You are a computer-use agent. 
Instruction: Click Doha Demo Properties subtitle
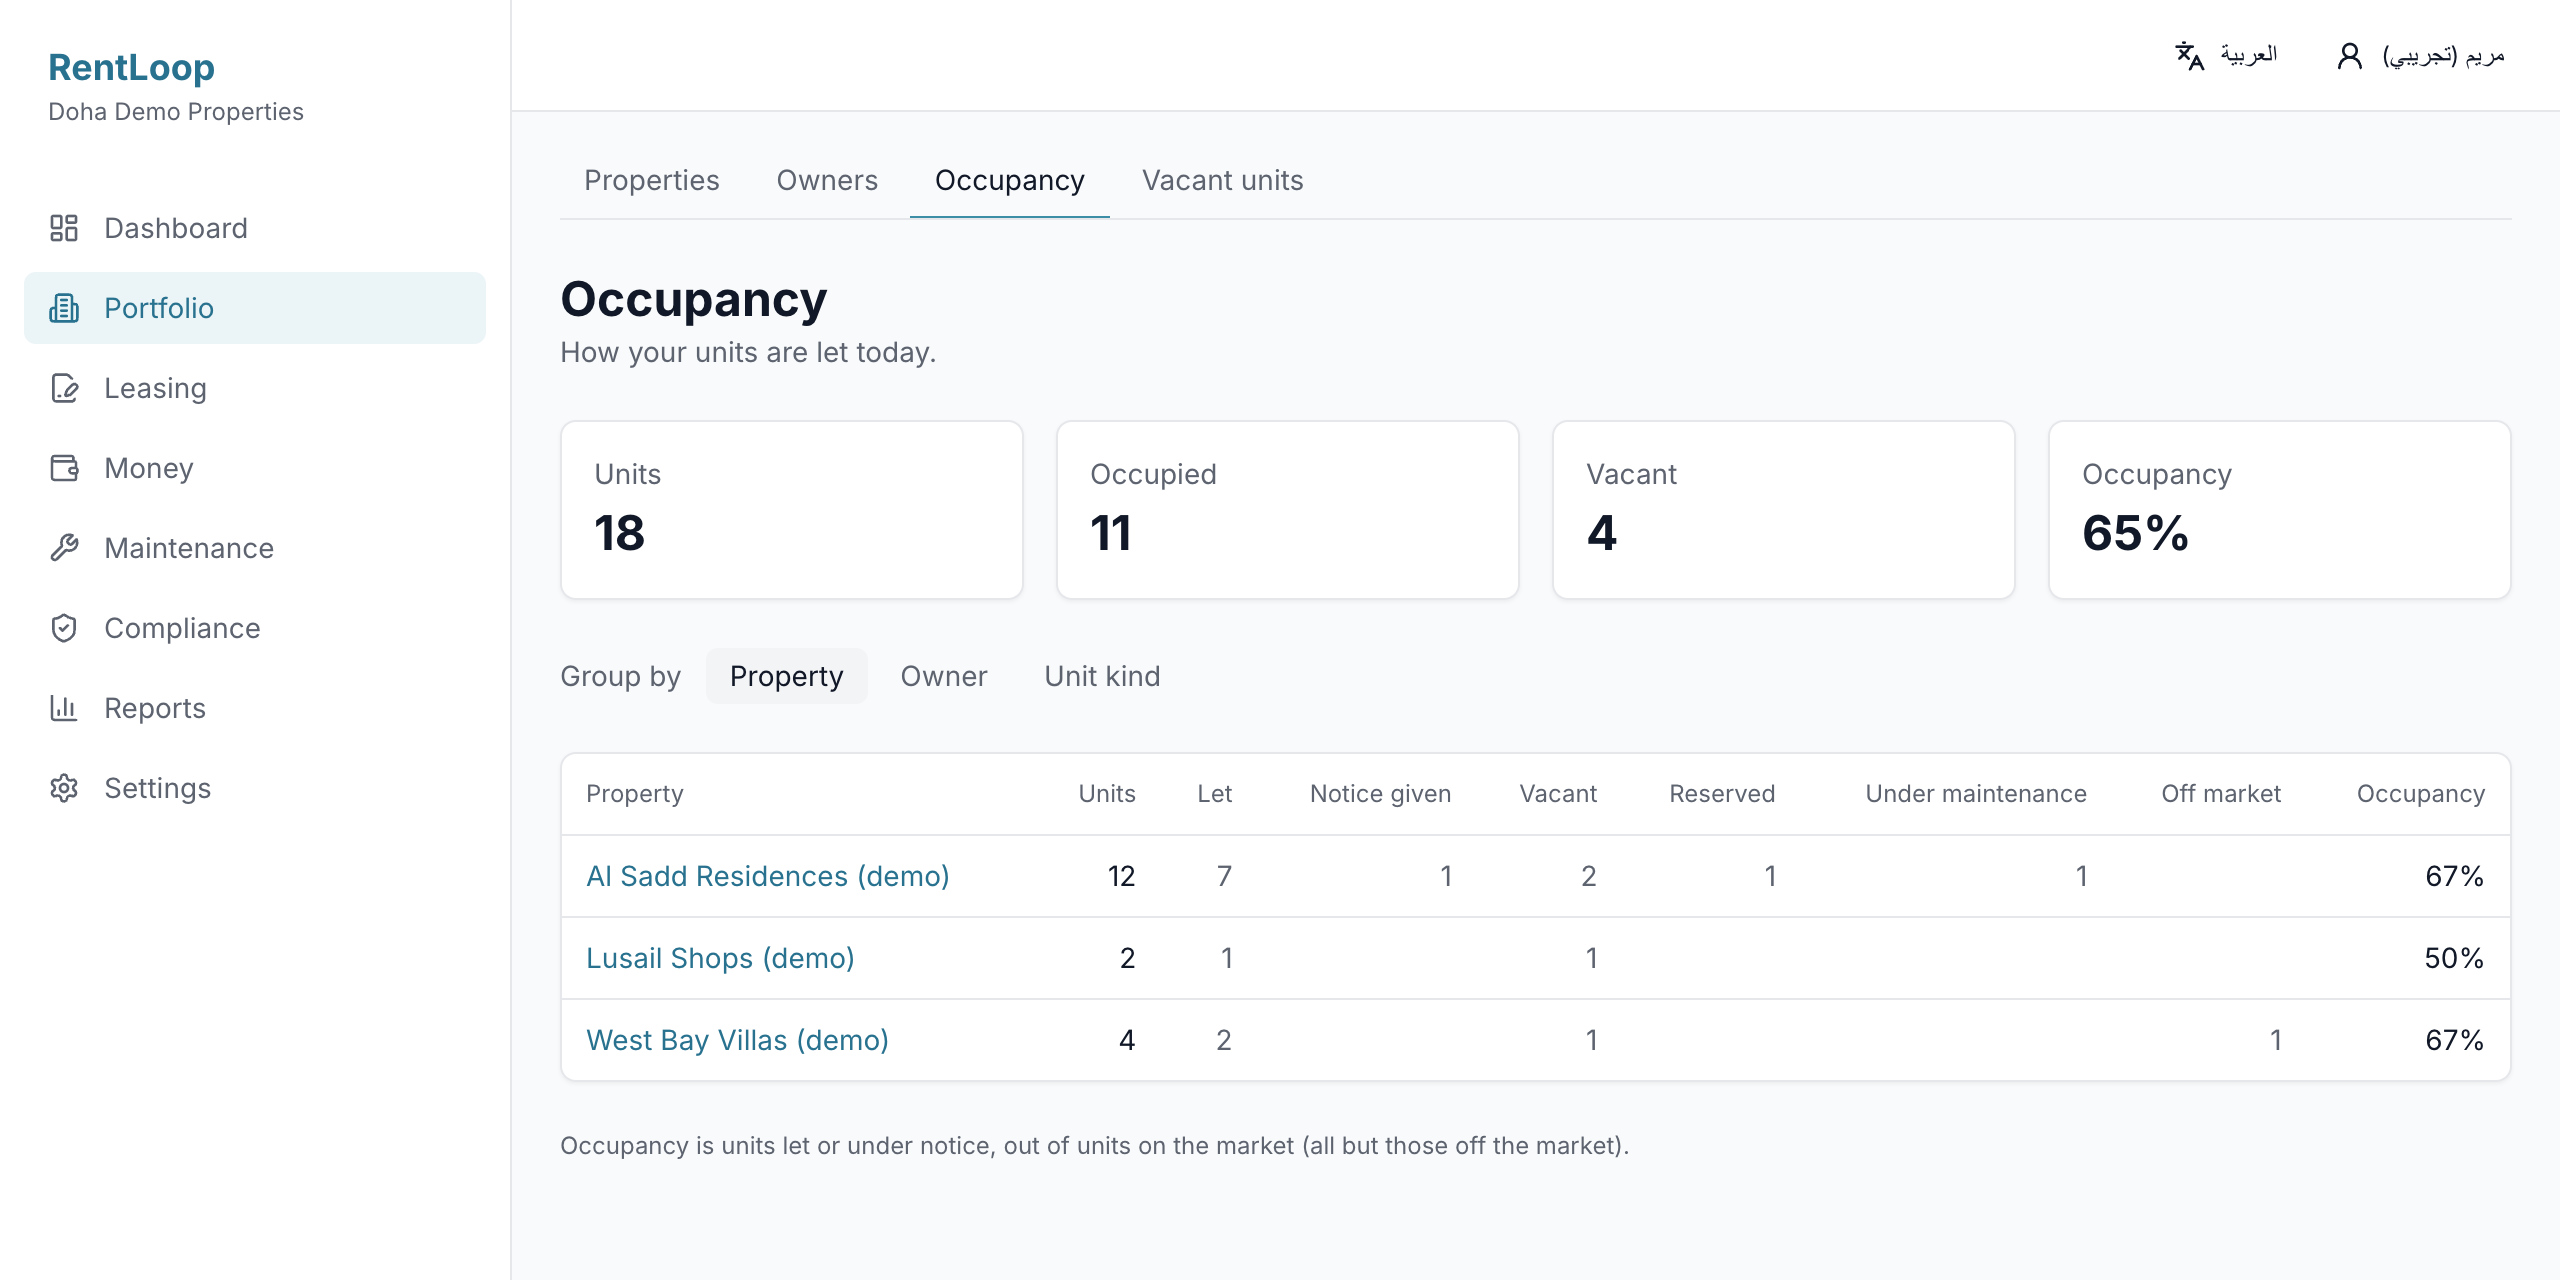176,112
